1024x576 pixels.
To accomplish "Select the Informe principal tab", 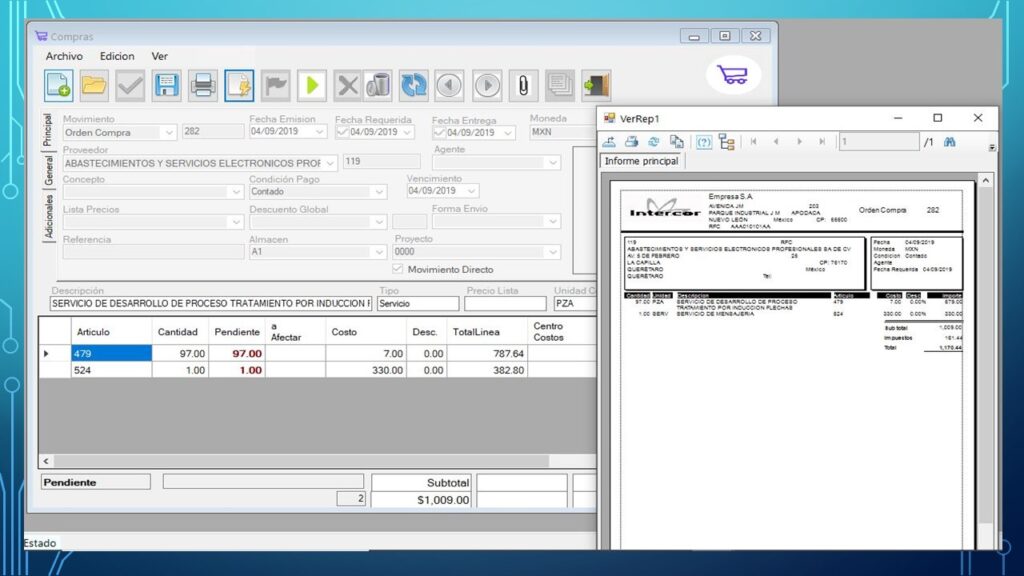I will click(641, 161).
